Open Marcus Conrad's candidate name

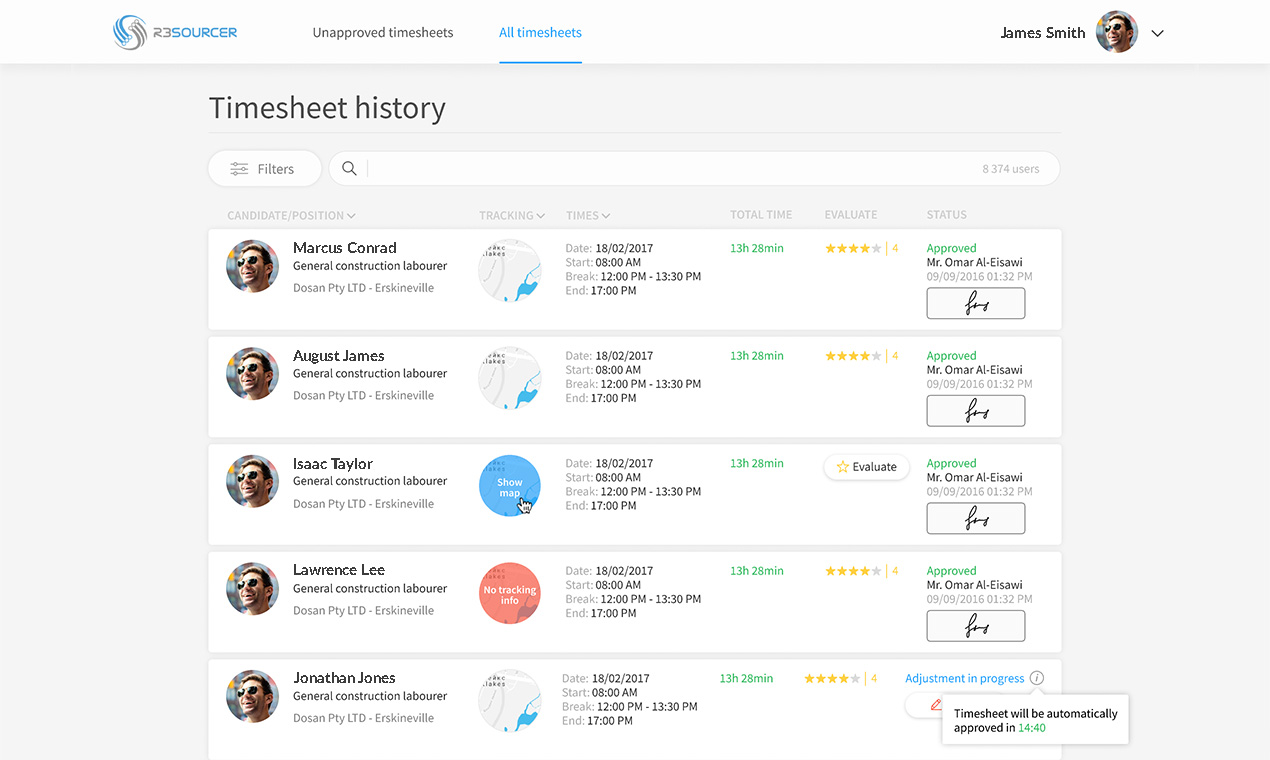[345, 248]
